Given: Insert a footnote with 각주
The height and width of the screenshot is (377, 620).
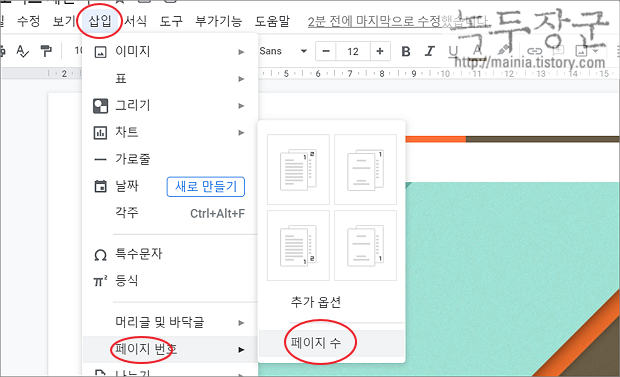Looking at the screenshot, I should [170, 213].
